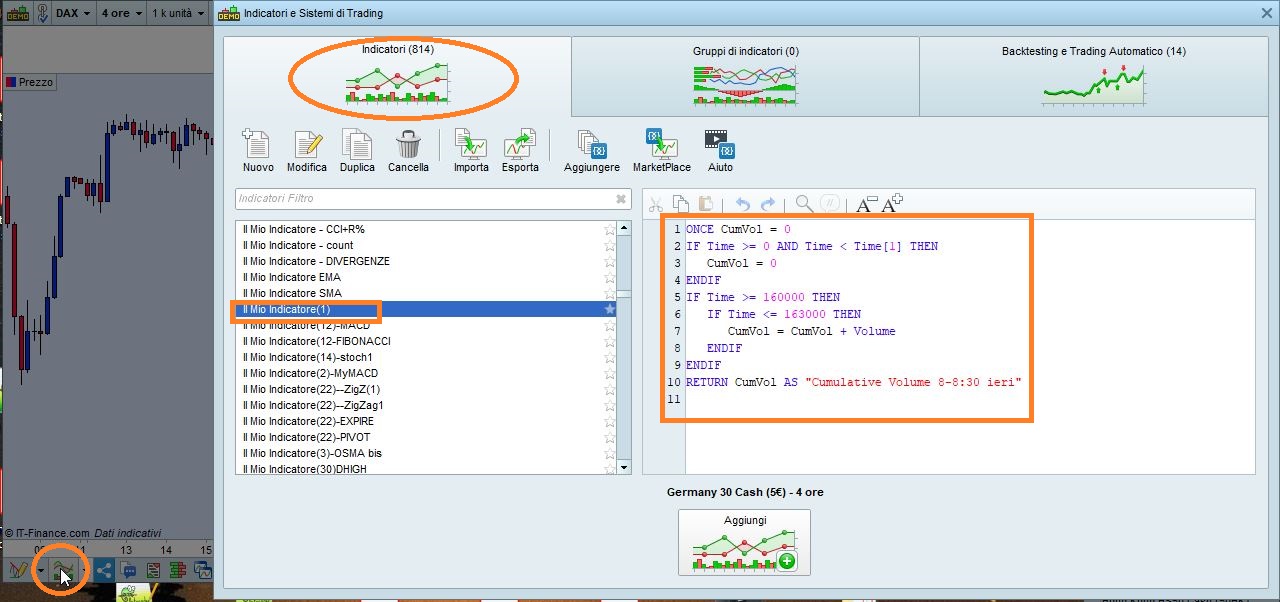Click the chat bubble icon in chart toolbar
Viewport: 1280px width, 602px height.
pos(129,571)
